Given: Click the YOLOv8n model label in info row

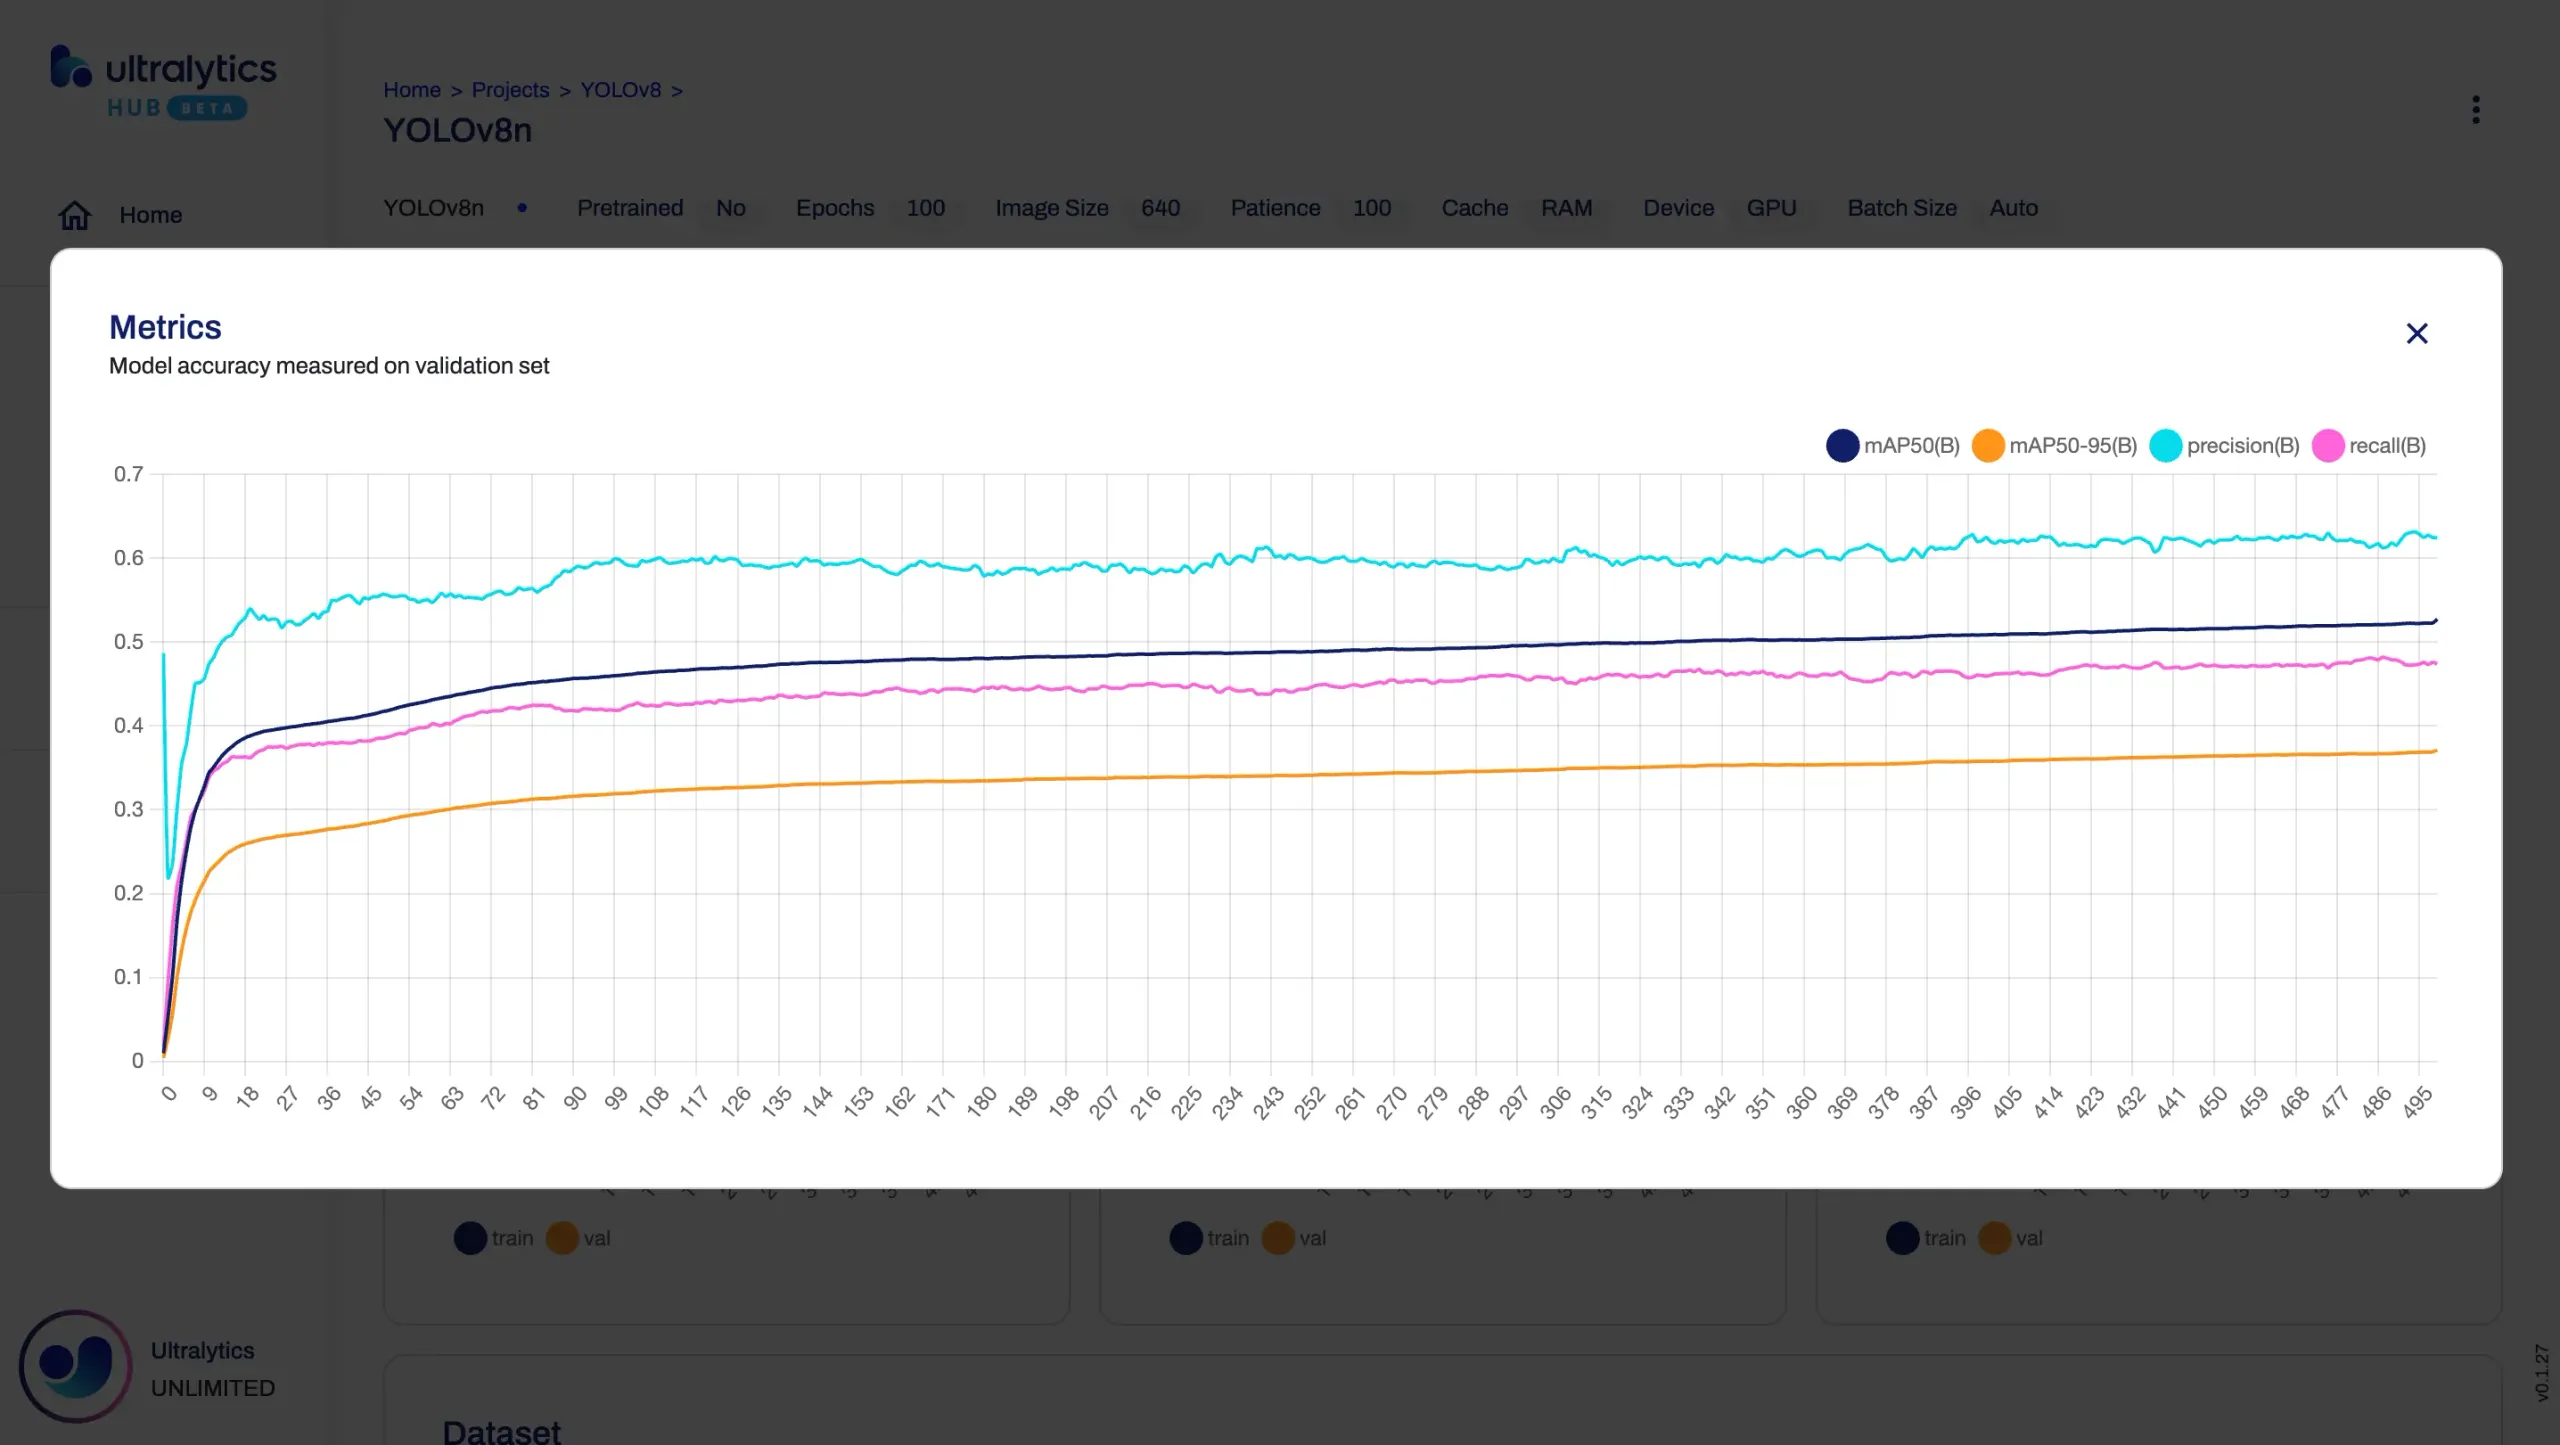Looking at the screenshot, I should (434, 208).
